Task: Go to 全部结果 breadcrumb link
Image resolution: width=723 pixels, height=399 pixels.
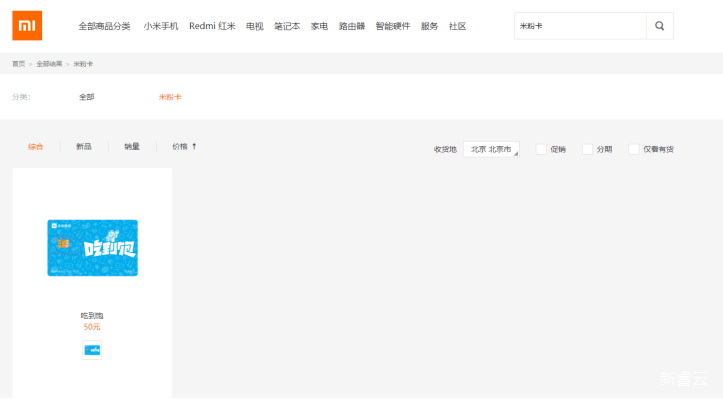Action: [49, 64]
